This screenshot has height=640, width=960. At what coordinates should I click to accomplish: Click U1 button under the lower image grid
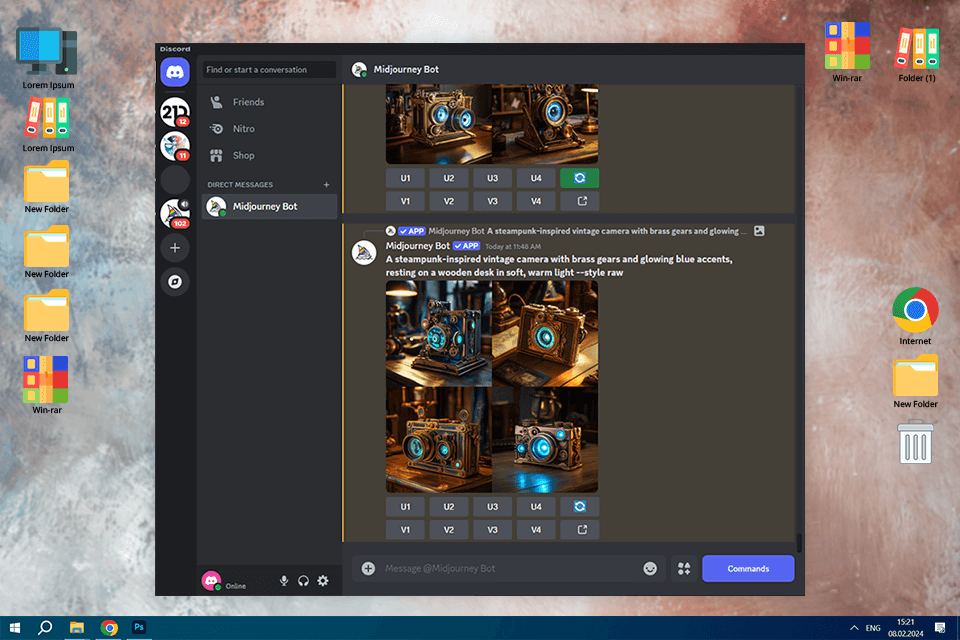pos(405,506)
